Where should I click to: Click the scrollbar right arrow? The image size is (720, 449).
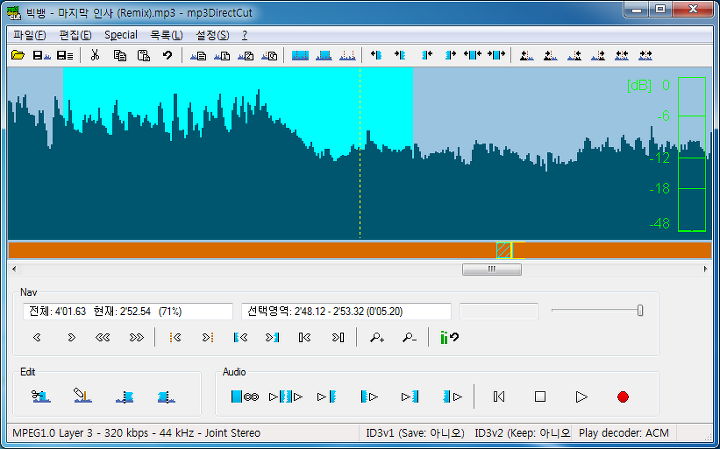[705, 269]
